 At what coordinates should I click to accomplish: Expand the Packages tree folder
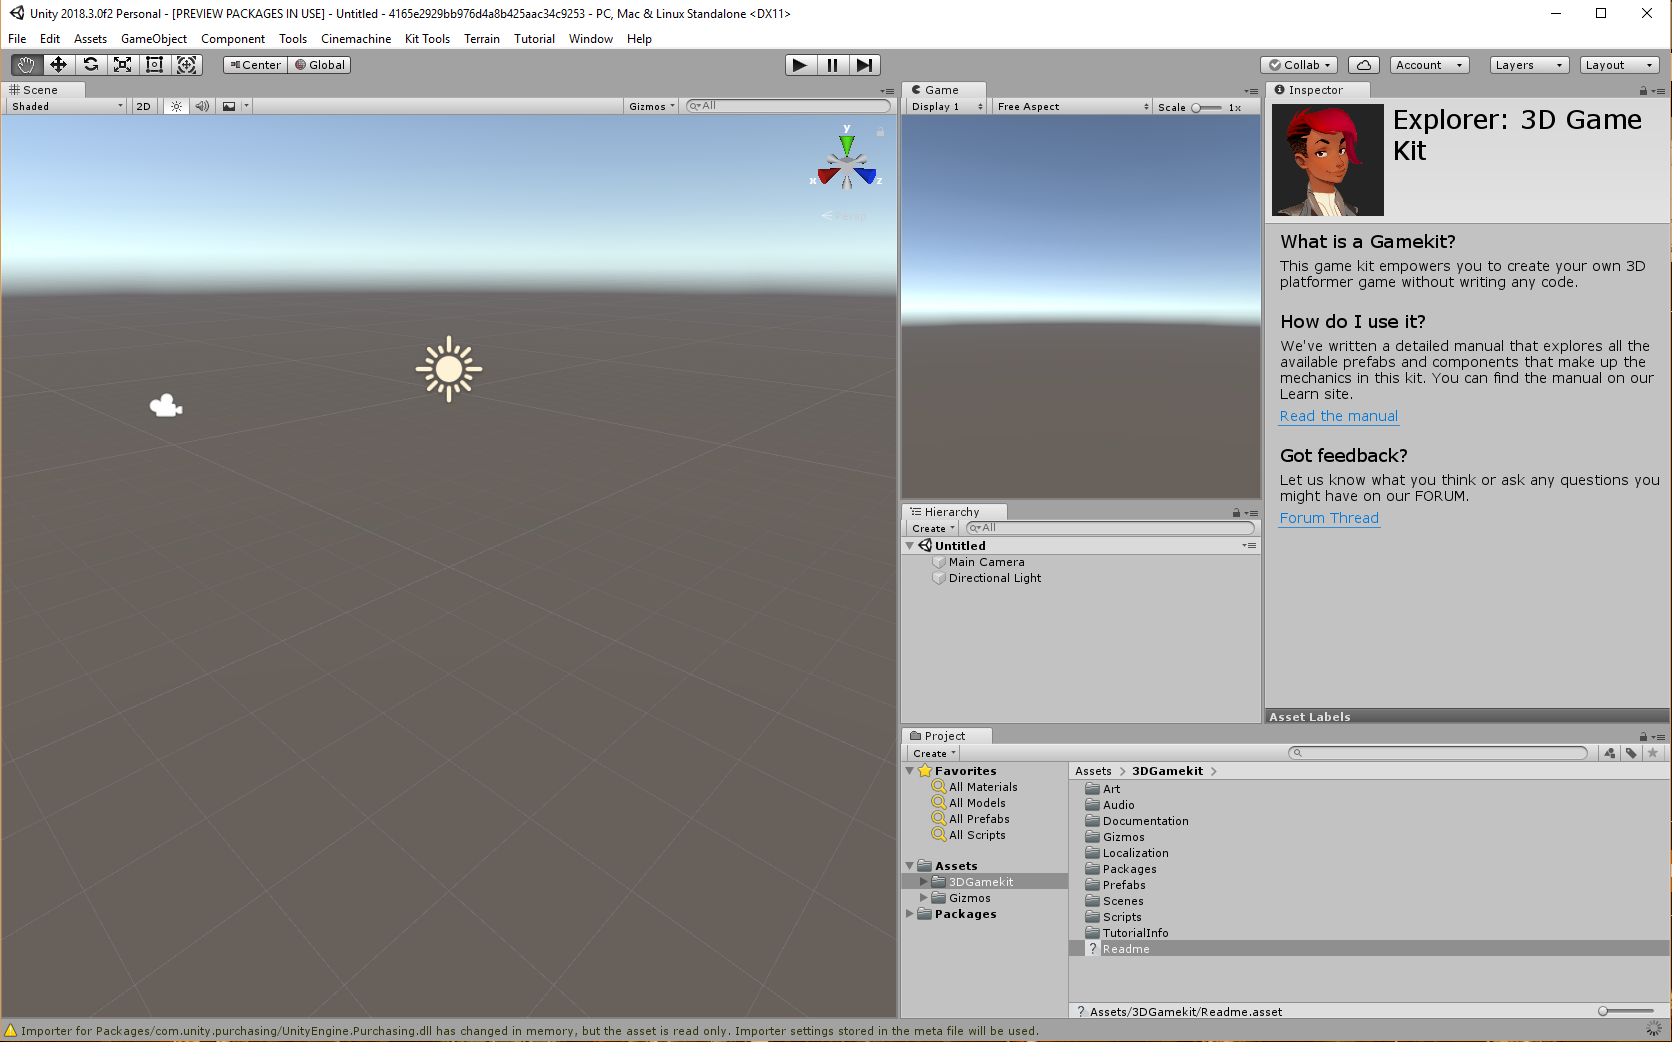(910, 914)
